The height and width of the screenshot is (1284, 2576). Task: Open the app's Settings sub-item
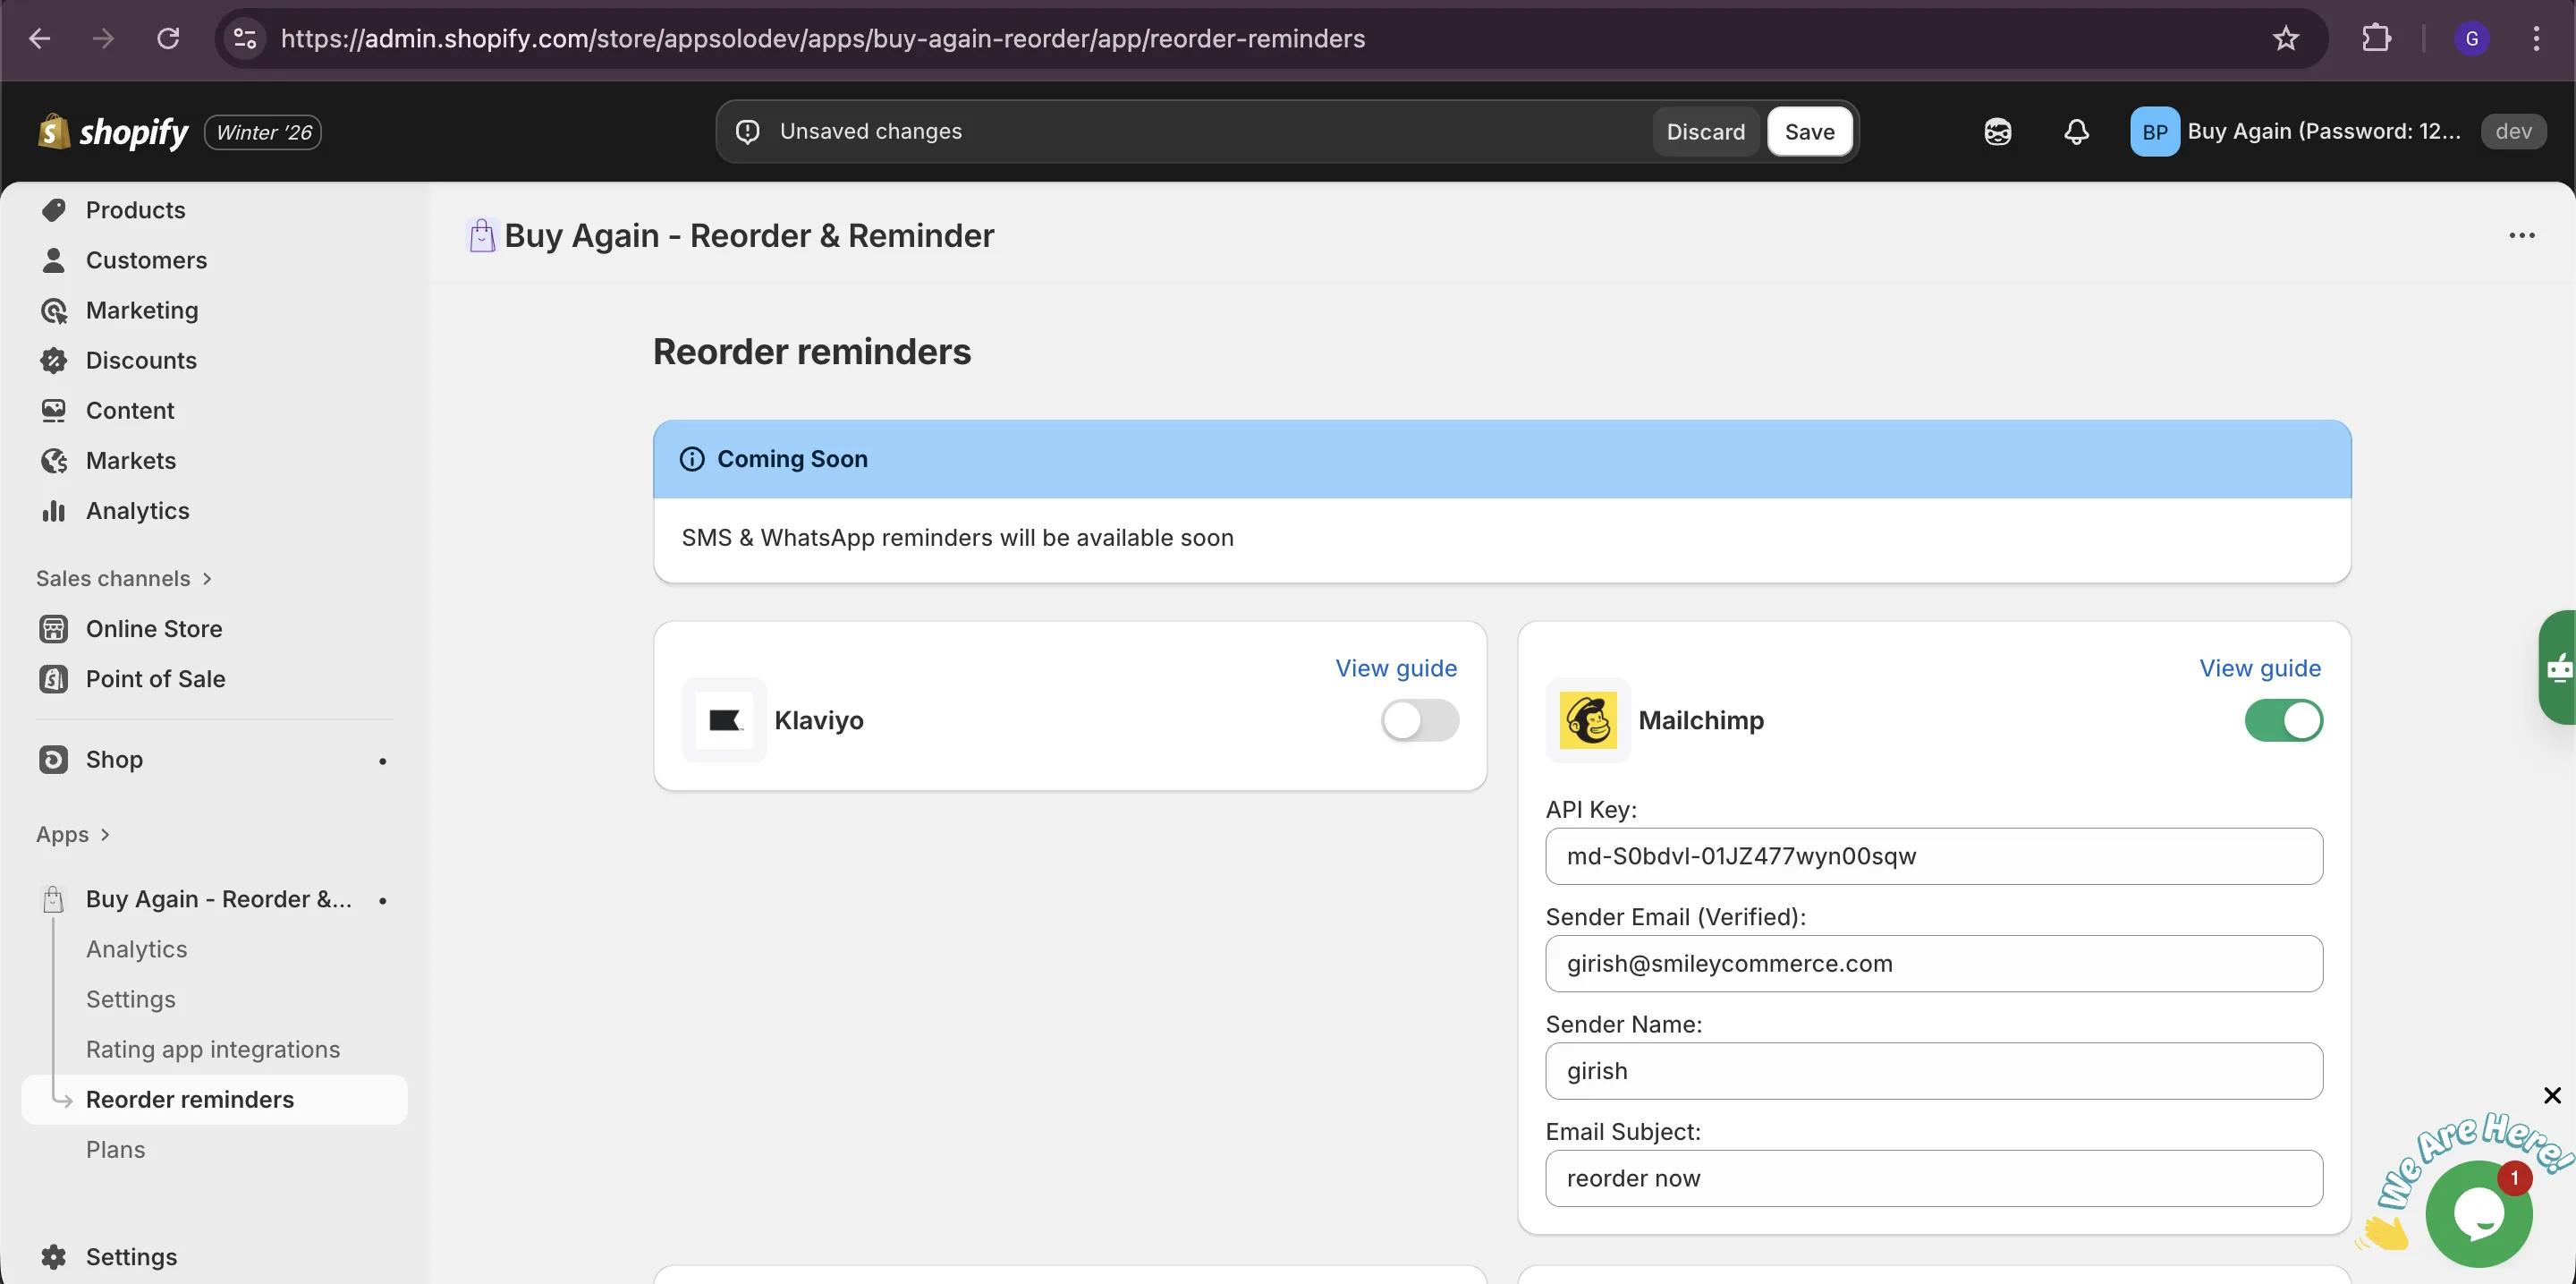[130, 999]
